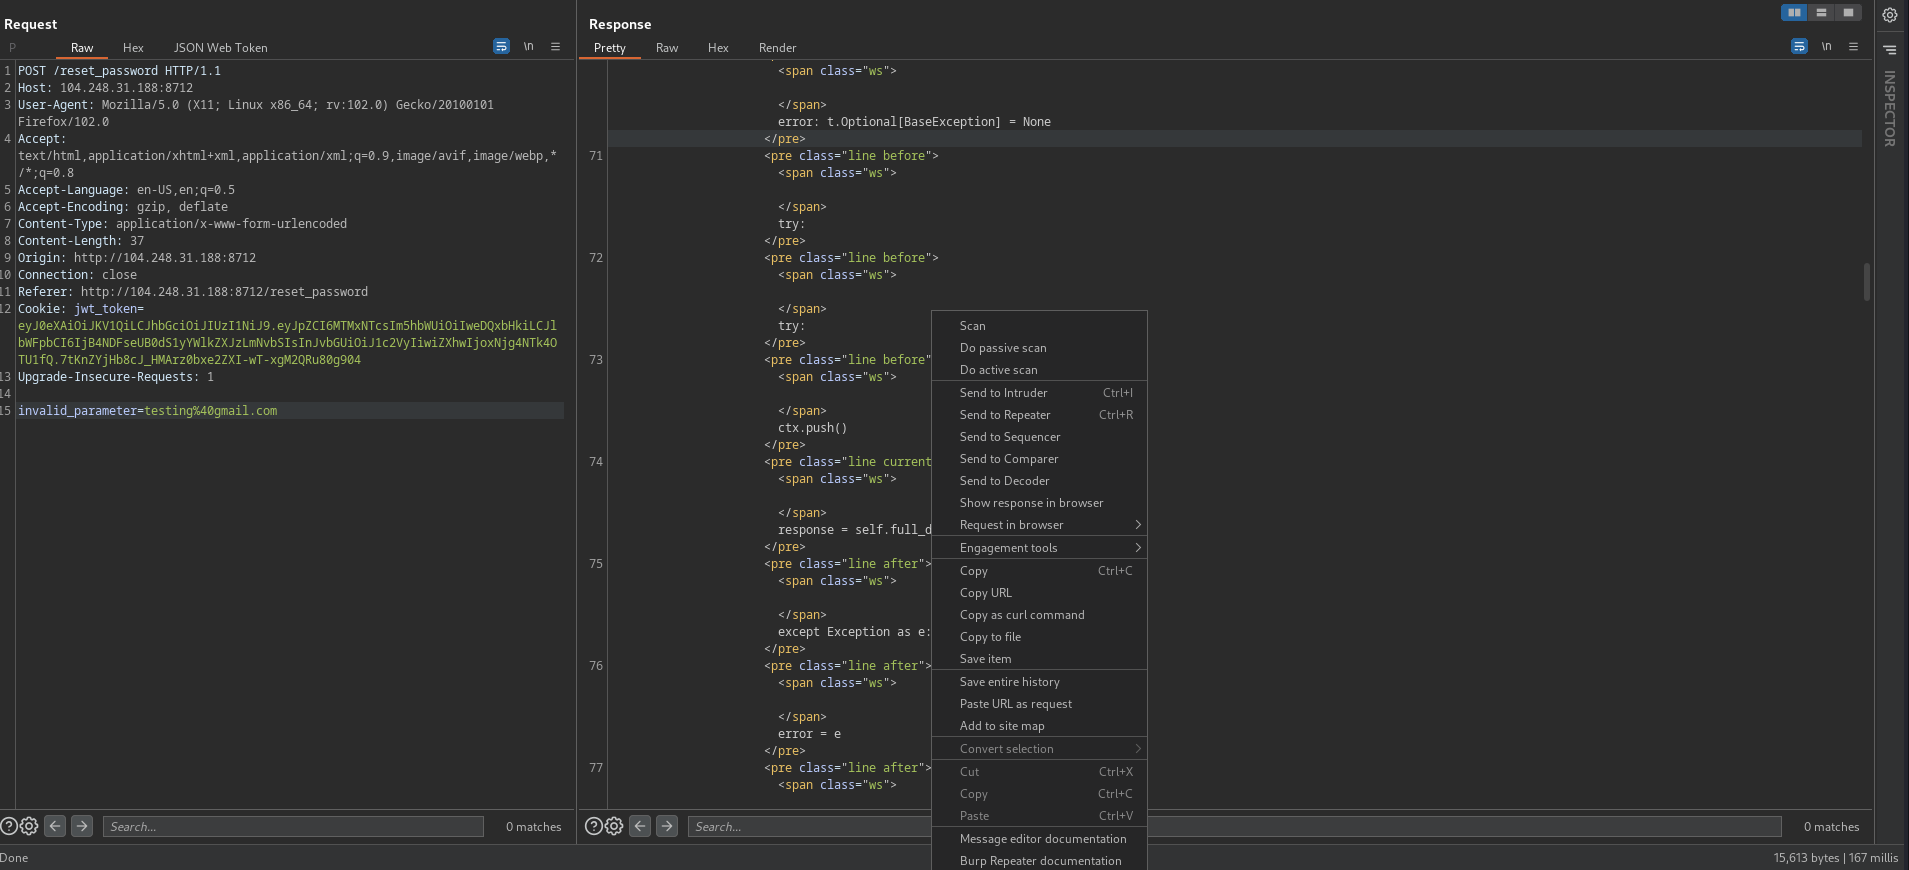Open settings gear at top right

[x=1890, y=15]
